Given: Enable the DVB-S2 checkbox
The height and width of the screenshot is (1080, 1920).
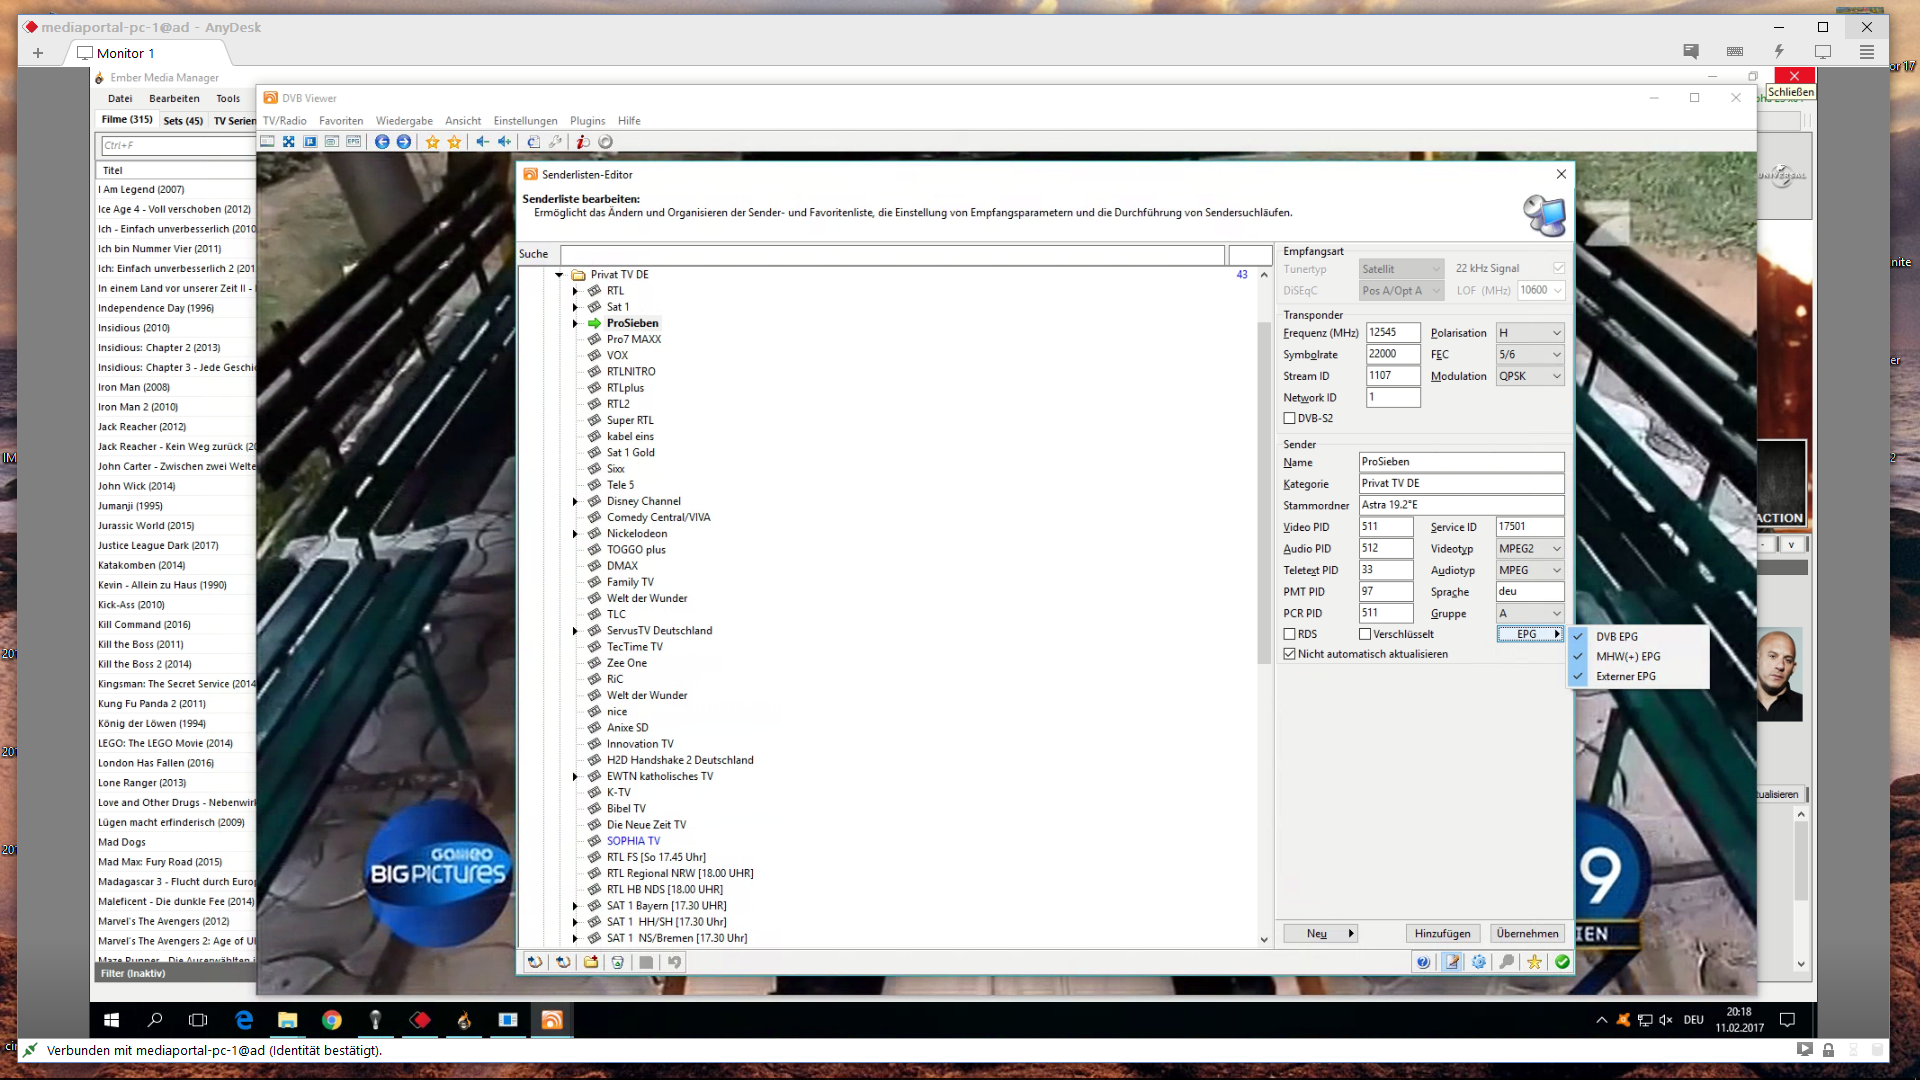Looking at the screenshot, I should click(1290, 418).
